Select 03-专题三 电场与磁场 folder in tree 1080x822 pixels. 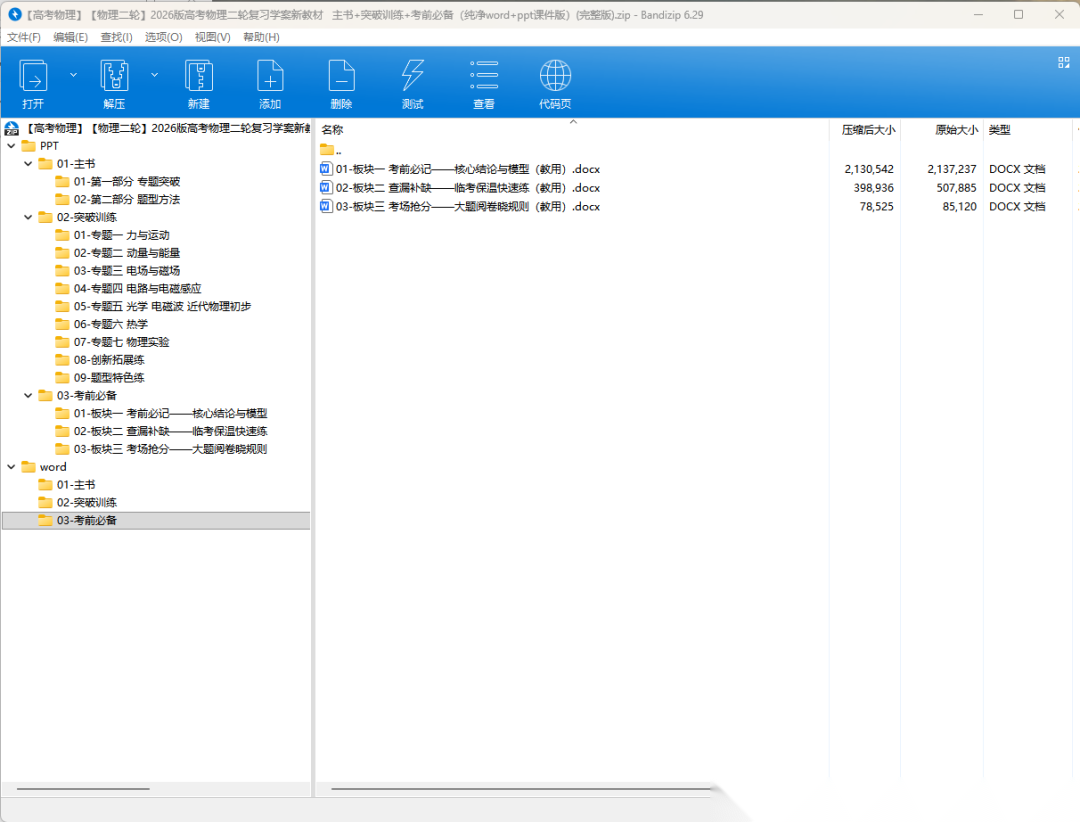[126, 271]
